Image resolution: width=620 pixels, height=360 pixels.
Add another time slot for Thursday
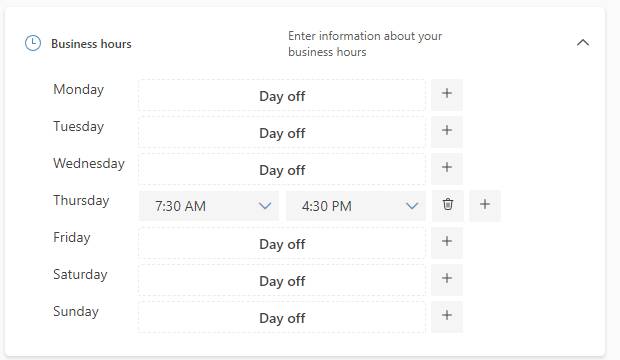485,206
